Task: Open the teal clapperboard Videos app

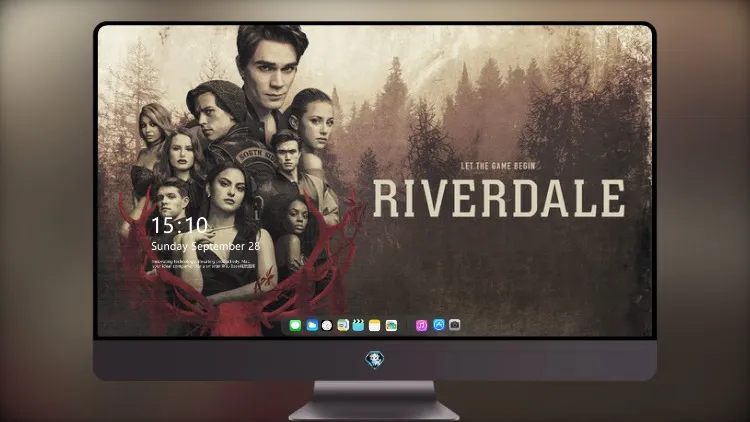Action: (x=358, y=325)
